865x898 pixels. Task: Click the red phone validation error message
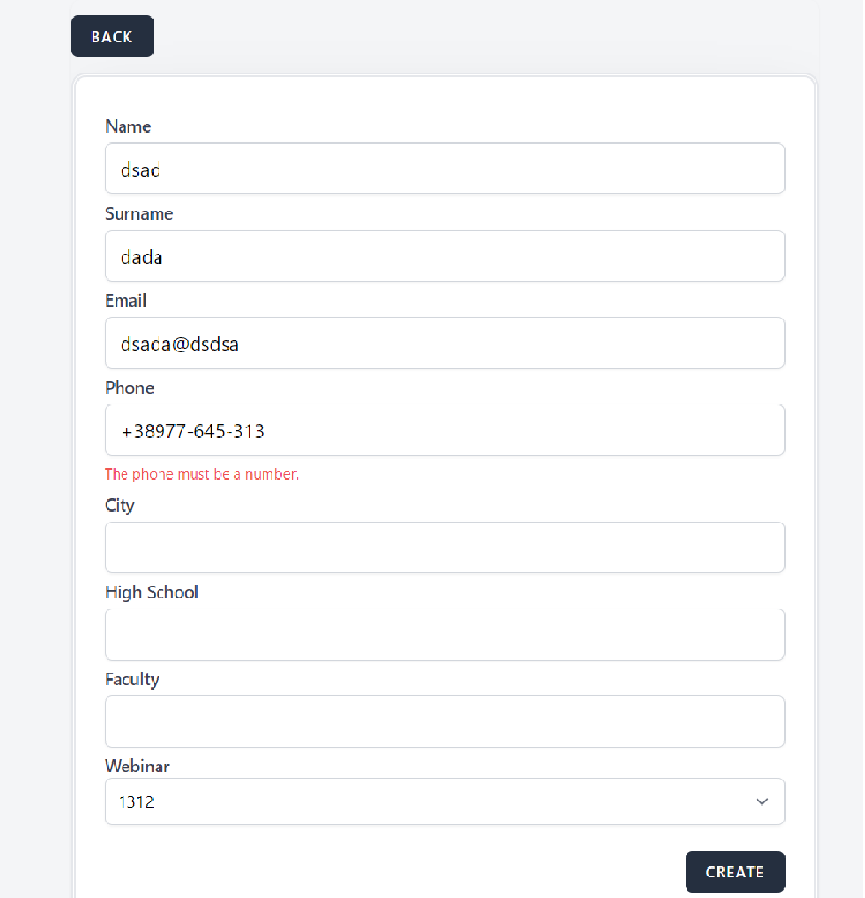tap(202, 474)
